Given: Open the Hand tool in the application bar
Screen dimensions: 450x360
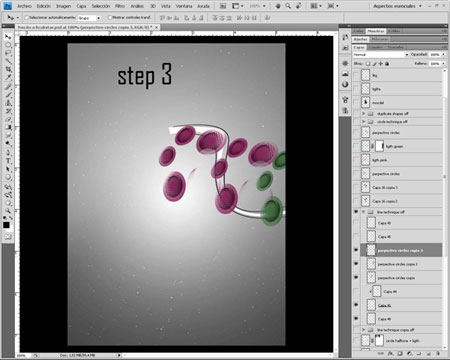Looking at the screenshot, I should click(278, 6).
